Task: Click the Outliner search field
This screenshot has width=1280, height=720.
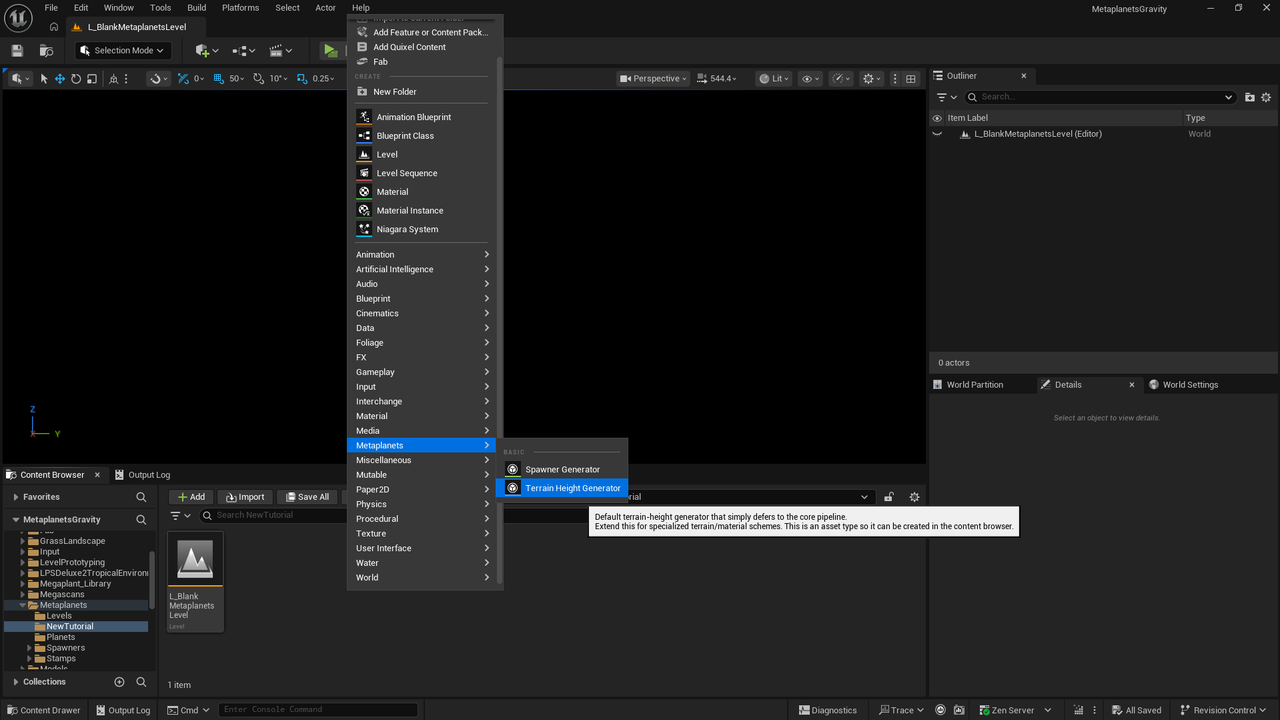Action: [x=1100, y=97]
